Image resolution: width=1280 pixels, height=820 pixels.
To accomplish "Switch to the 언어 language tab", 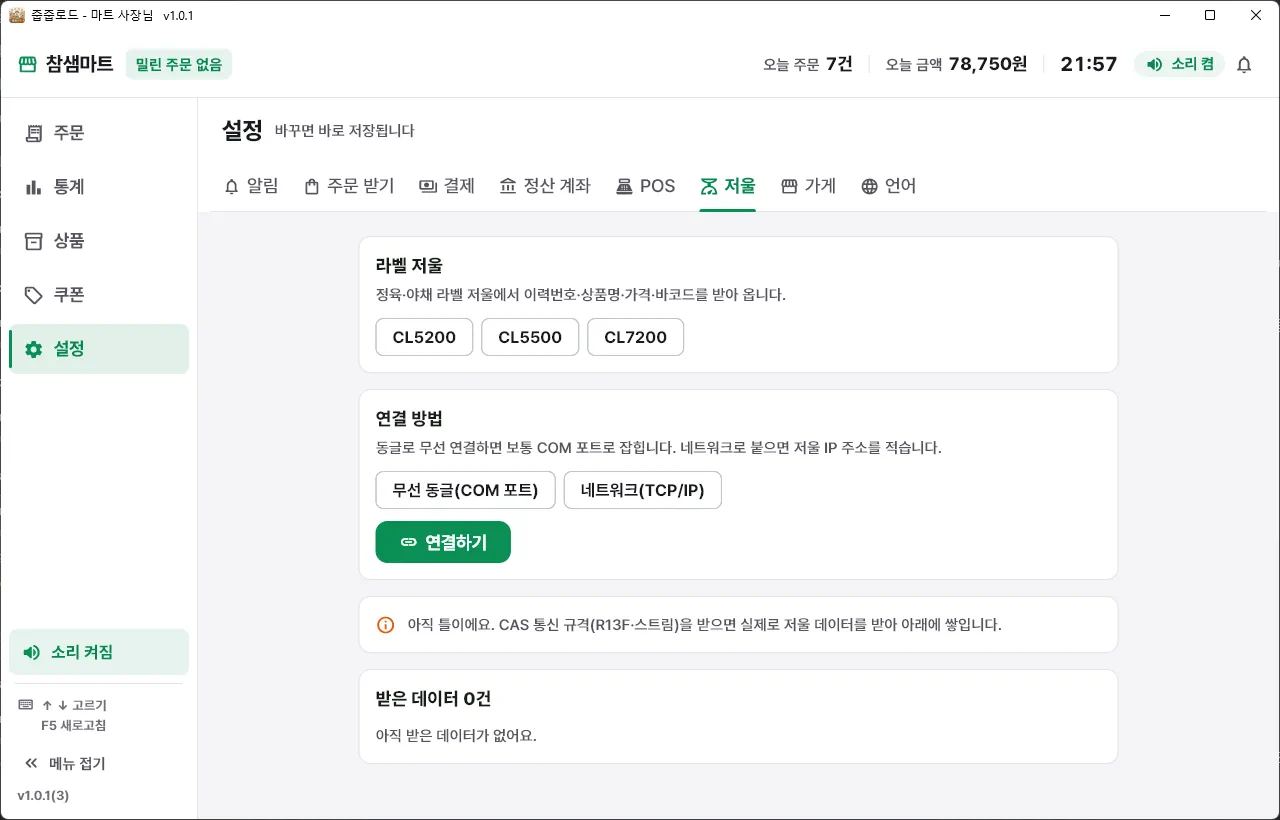I will click(889, 186).
